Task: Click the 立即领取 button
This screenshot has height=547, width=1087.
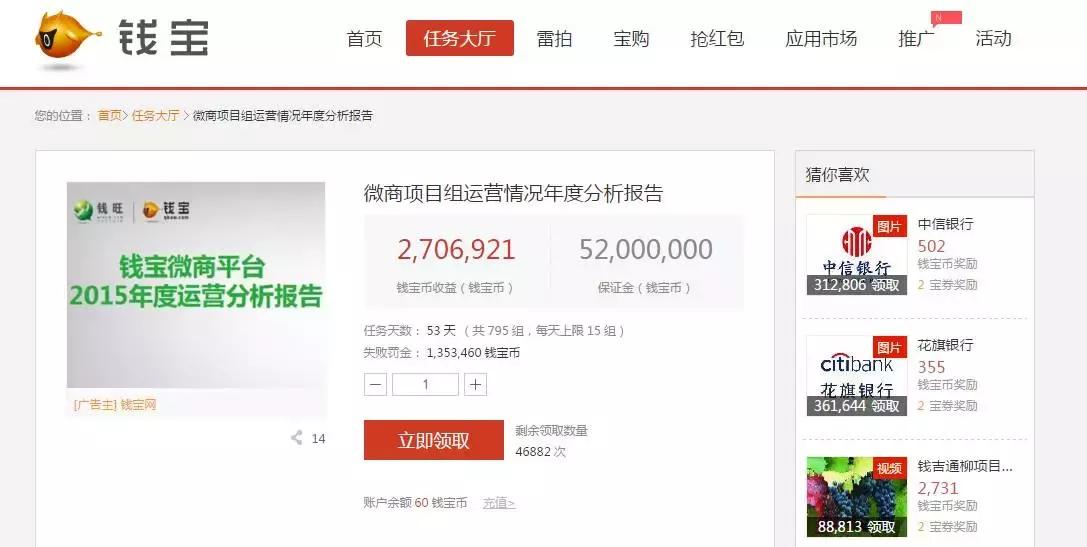Action: click(x=433, y=440)
